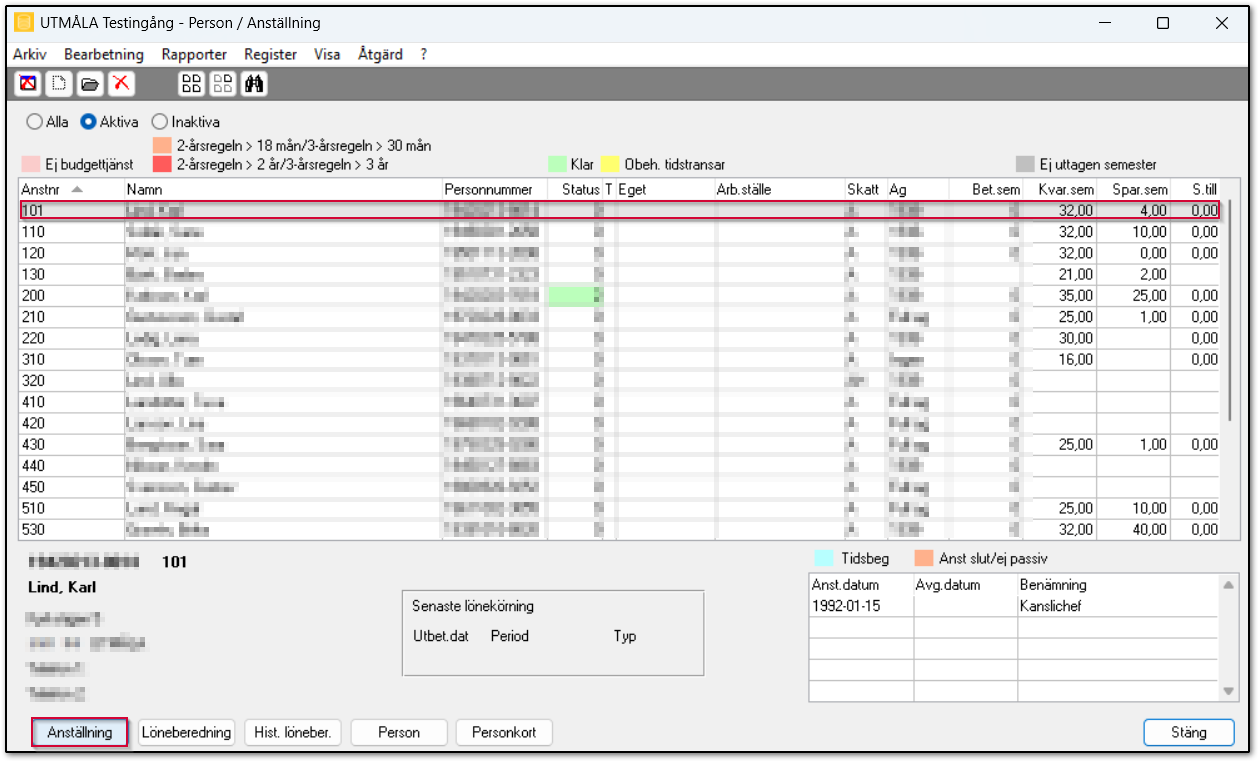This screenshot has width=1259, height=762.
Task: Click the binoculars search toolbar icon
Action: tap(254, 84)
